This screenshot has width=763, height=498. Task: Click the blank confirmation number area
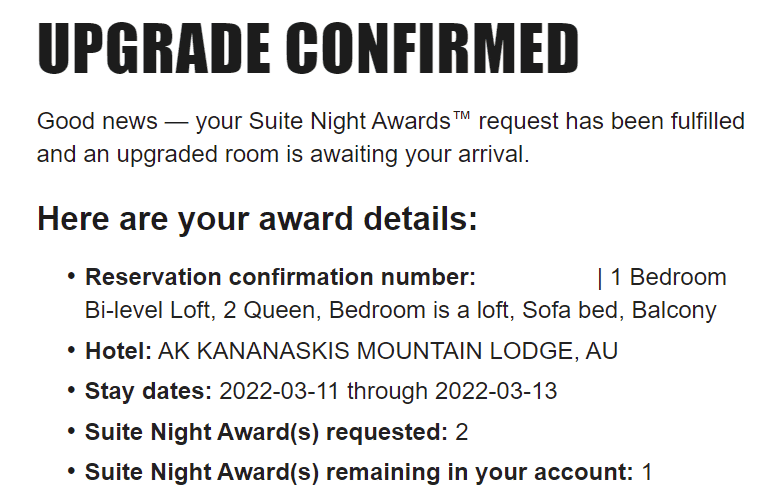[x=536, y=277]
